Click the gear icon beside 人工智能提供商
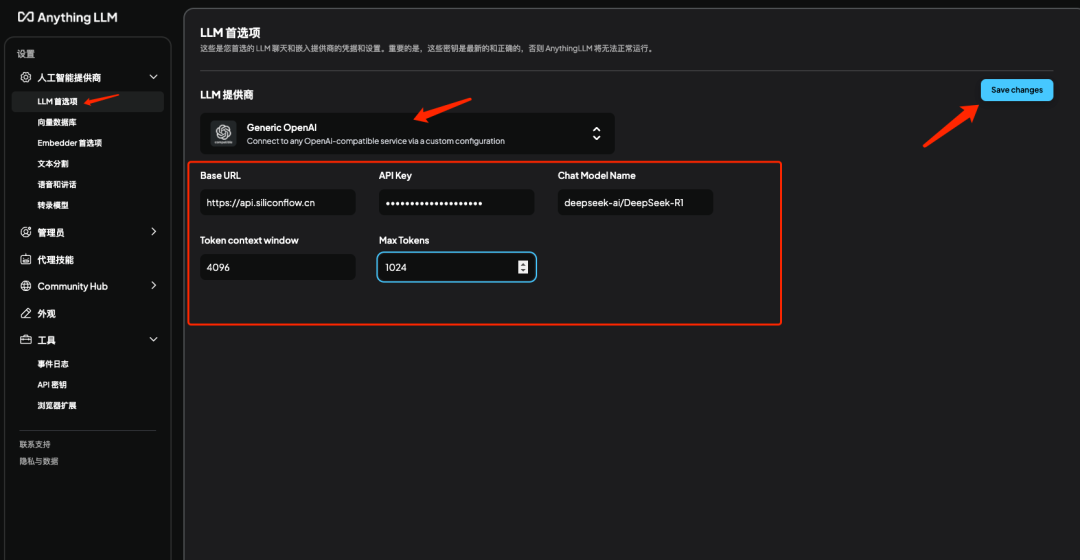This screenshot has width=1080, height=560. 25,77
